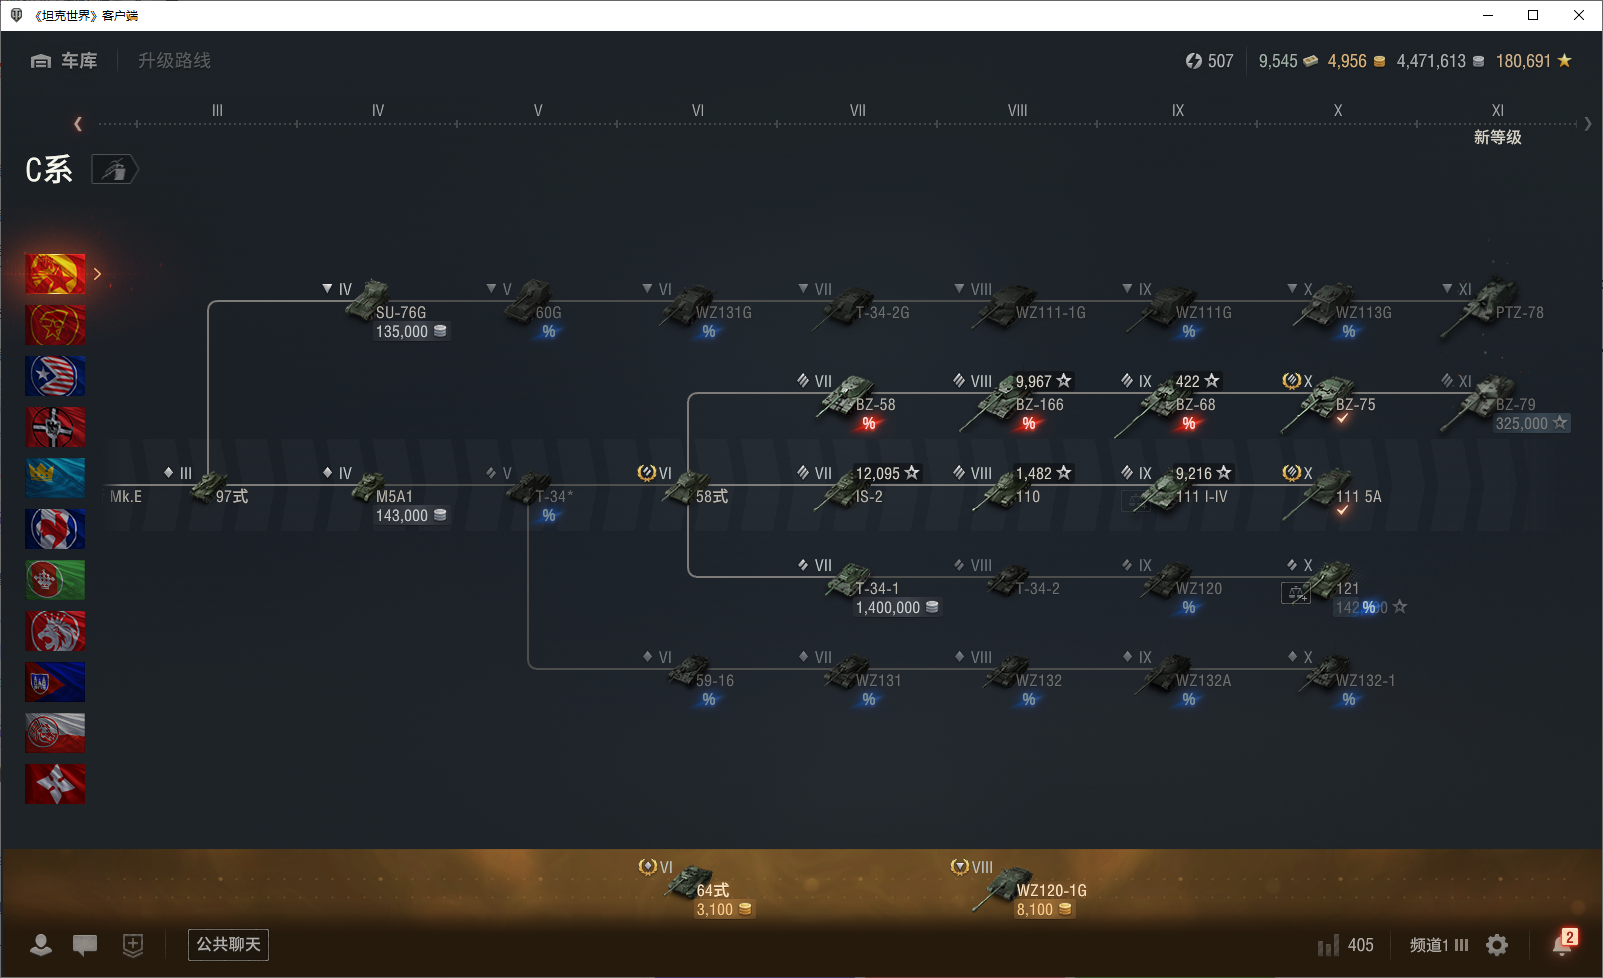Screen dimensions: 1603x978
Task: Open the contacts list icon
Action: coord(41,945)
